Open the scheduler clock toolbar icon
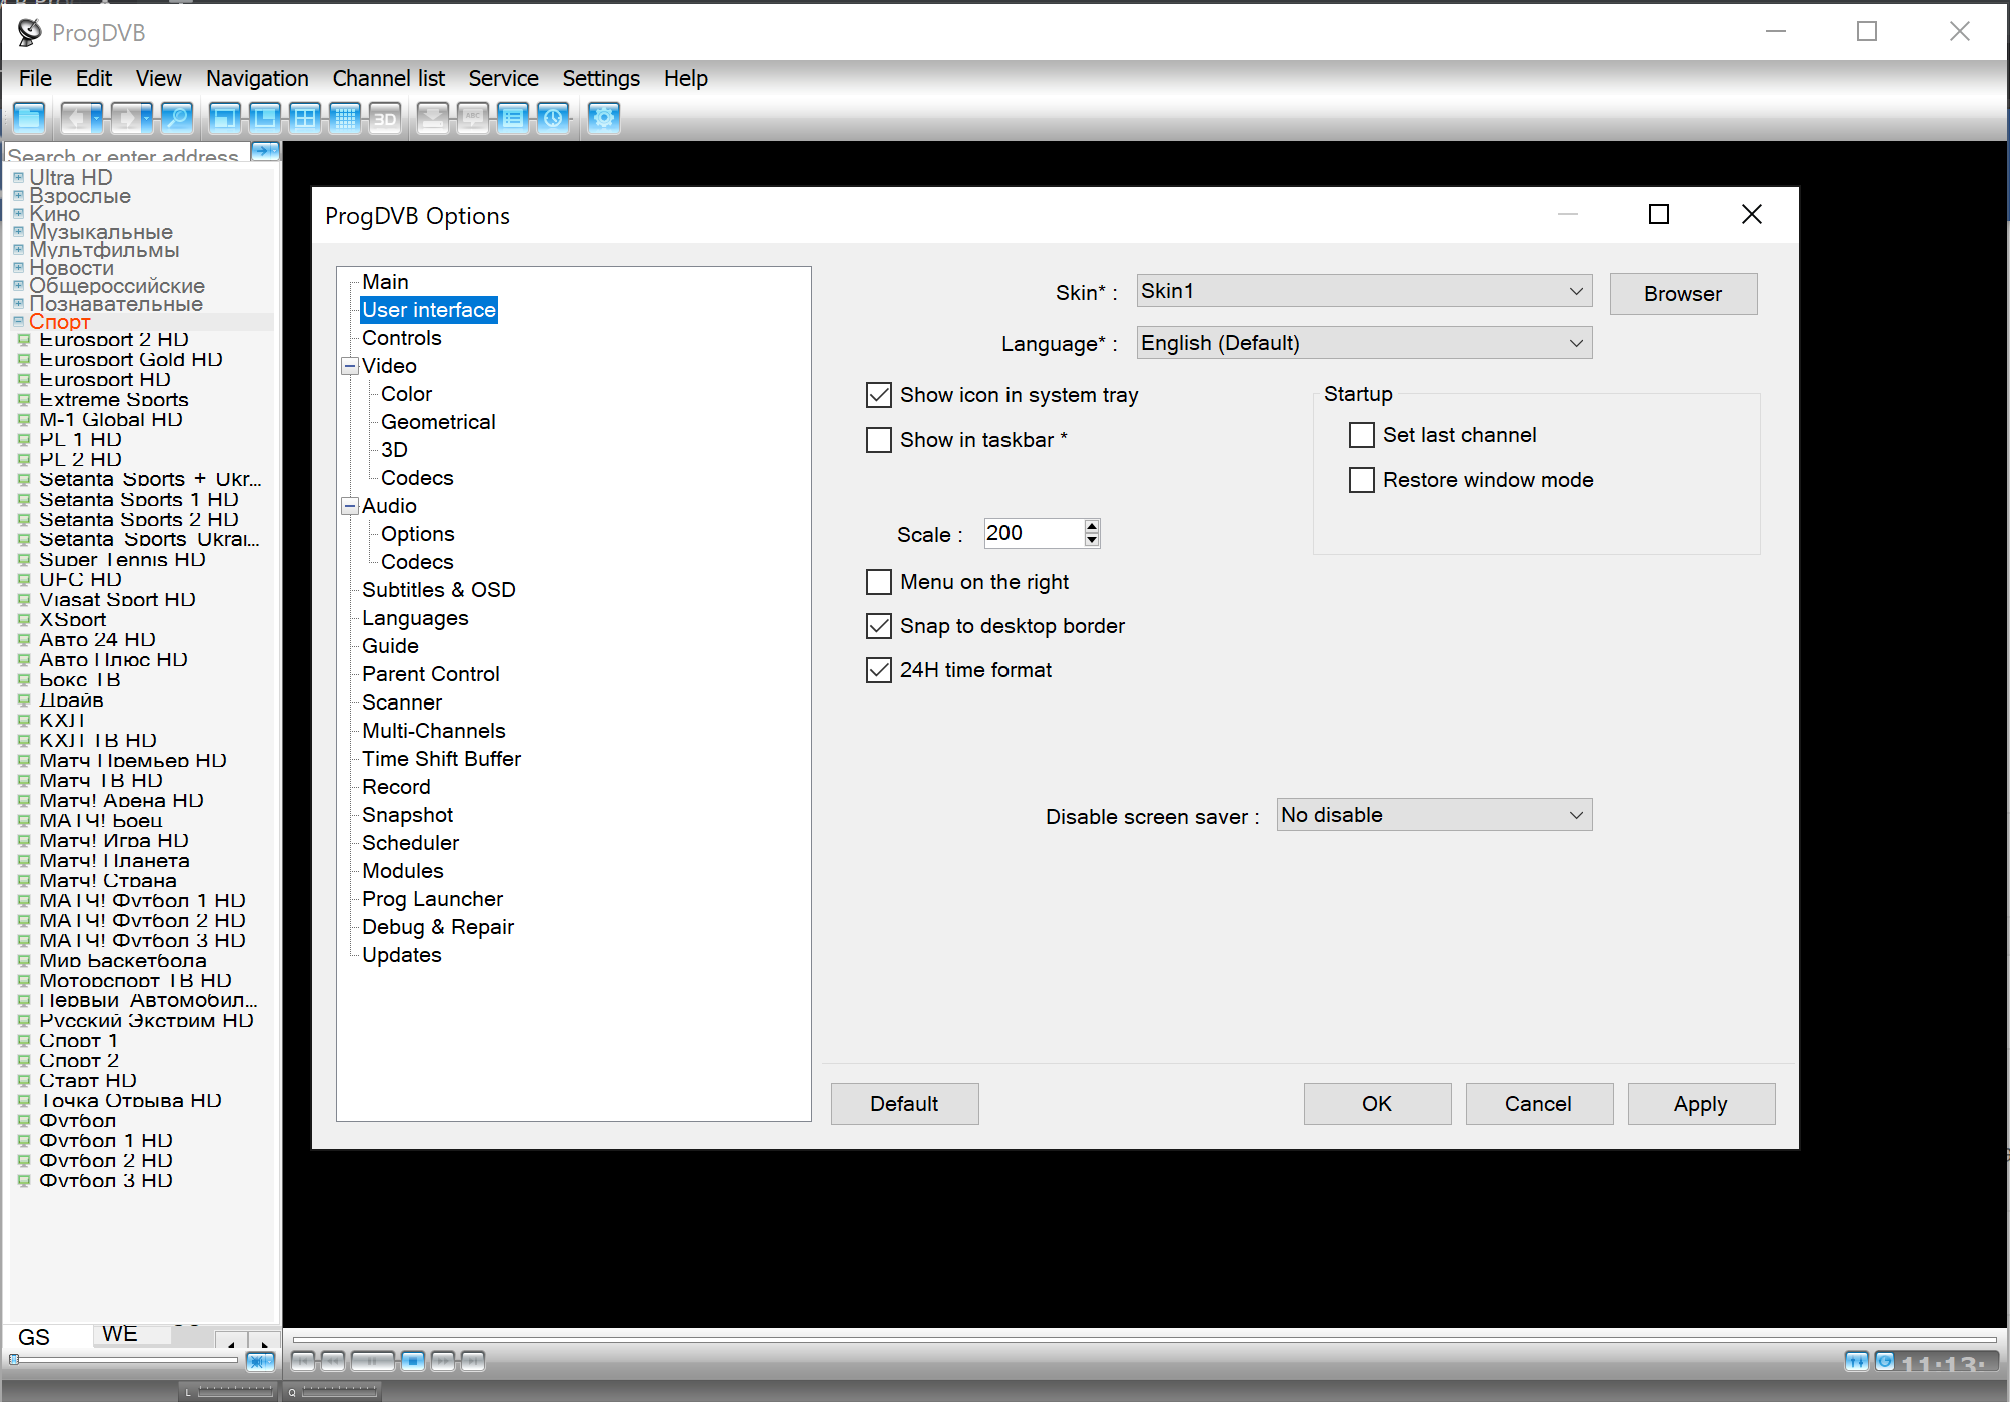The width and height of the screenshot is (2010, 1402). coord(553,118)
